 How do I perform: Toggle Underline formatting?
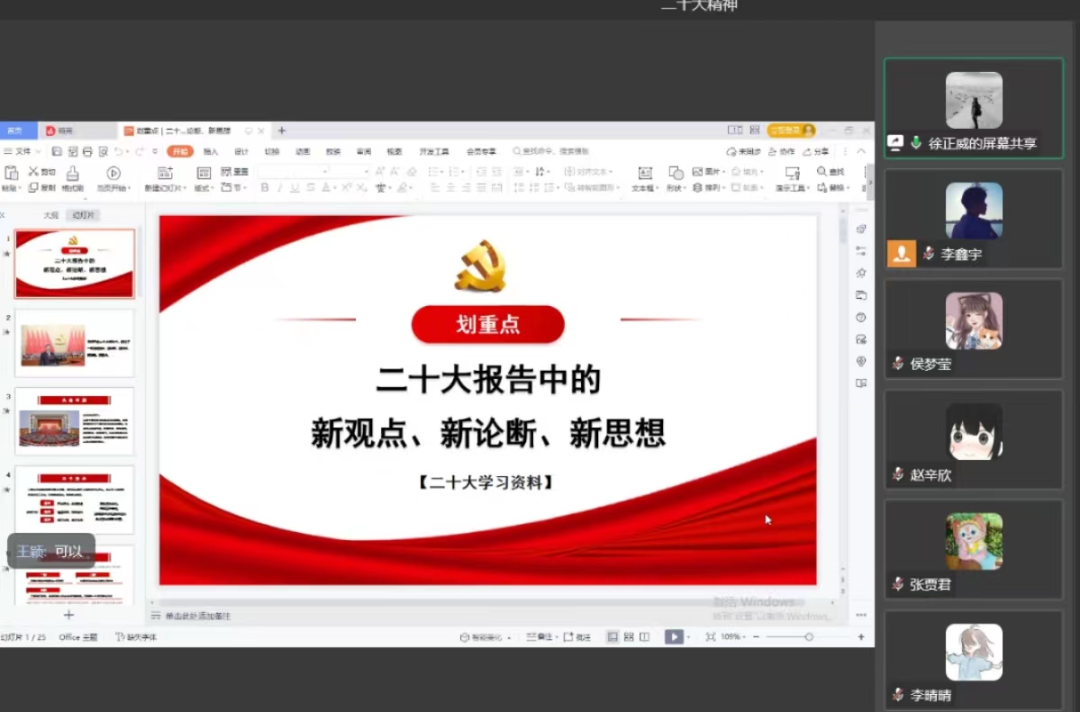click(295, 187)
